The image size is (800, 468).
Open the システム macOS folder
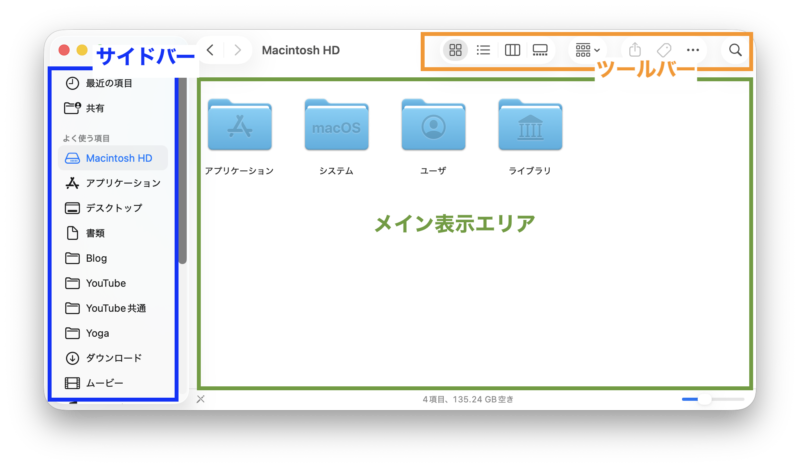(336, 125)
